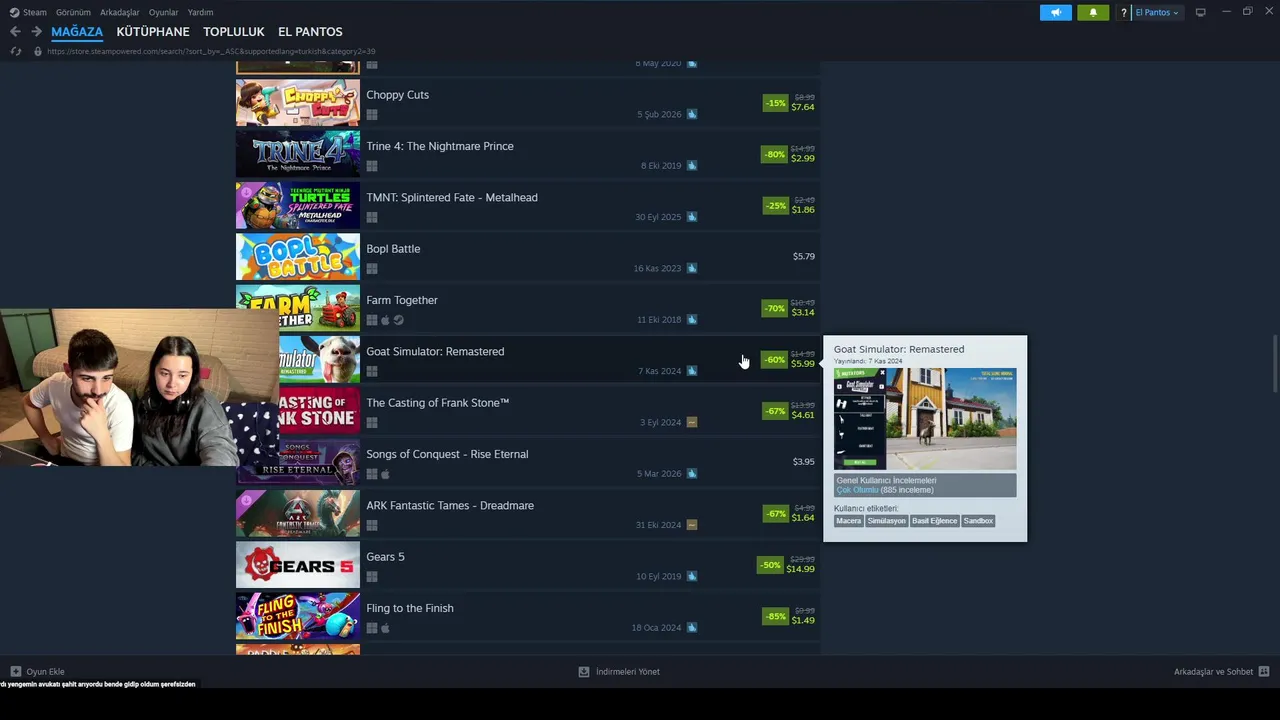The height and width of the screenshot is (720, 1280).
Task: Click the -70% discount badge for Farm Together
Action: (775, 308)
